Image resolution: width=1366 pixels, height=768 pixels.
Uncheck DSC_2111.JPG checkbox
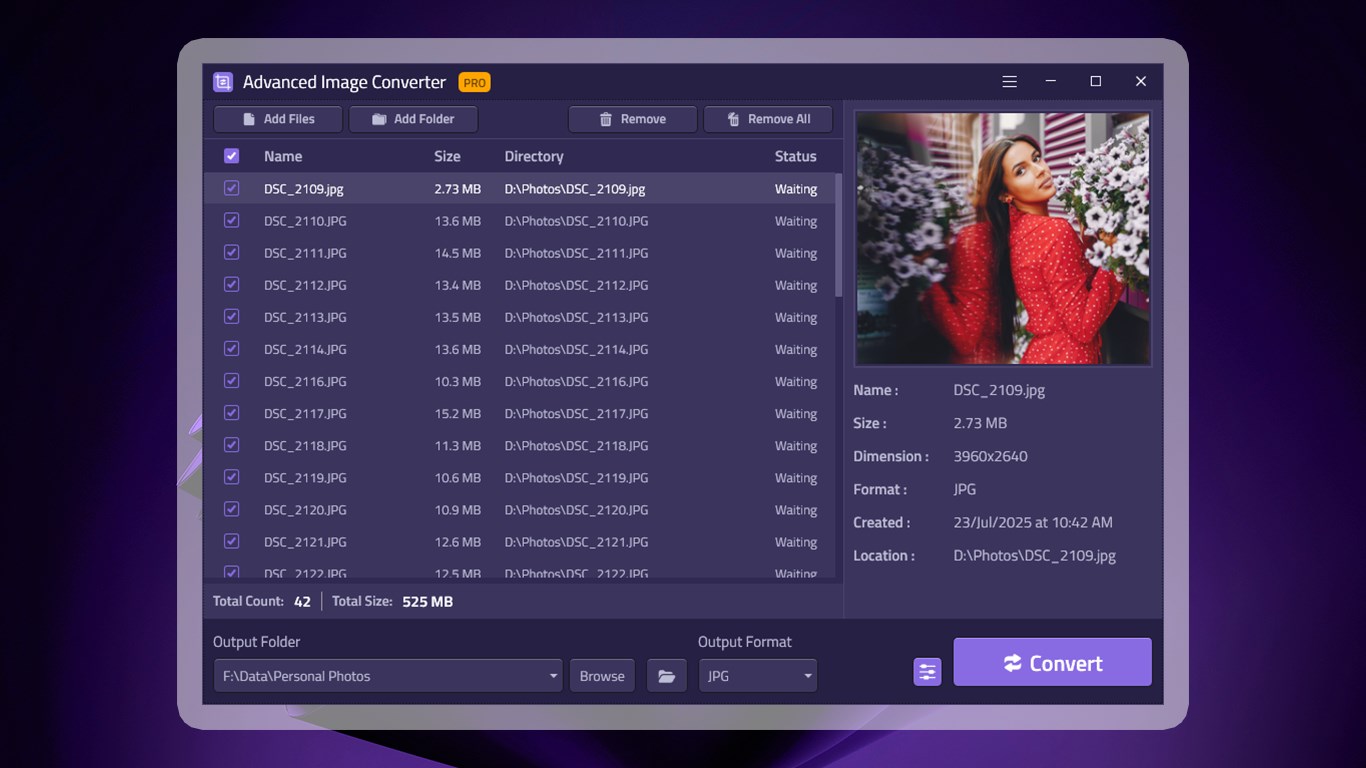(x=231, y=252)
